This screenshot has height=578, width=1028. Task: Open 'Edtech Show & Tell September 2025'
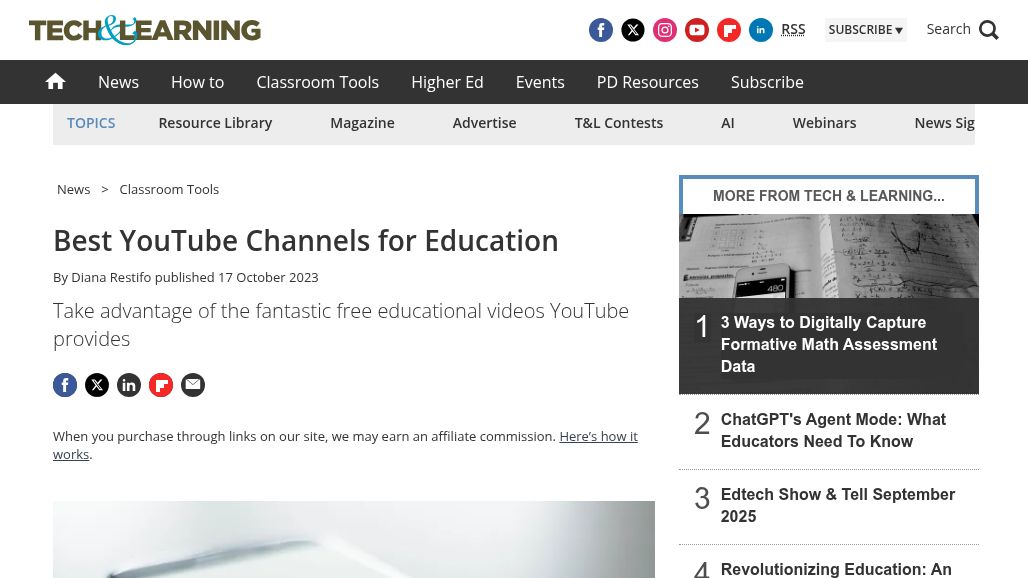[837, 505]
